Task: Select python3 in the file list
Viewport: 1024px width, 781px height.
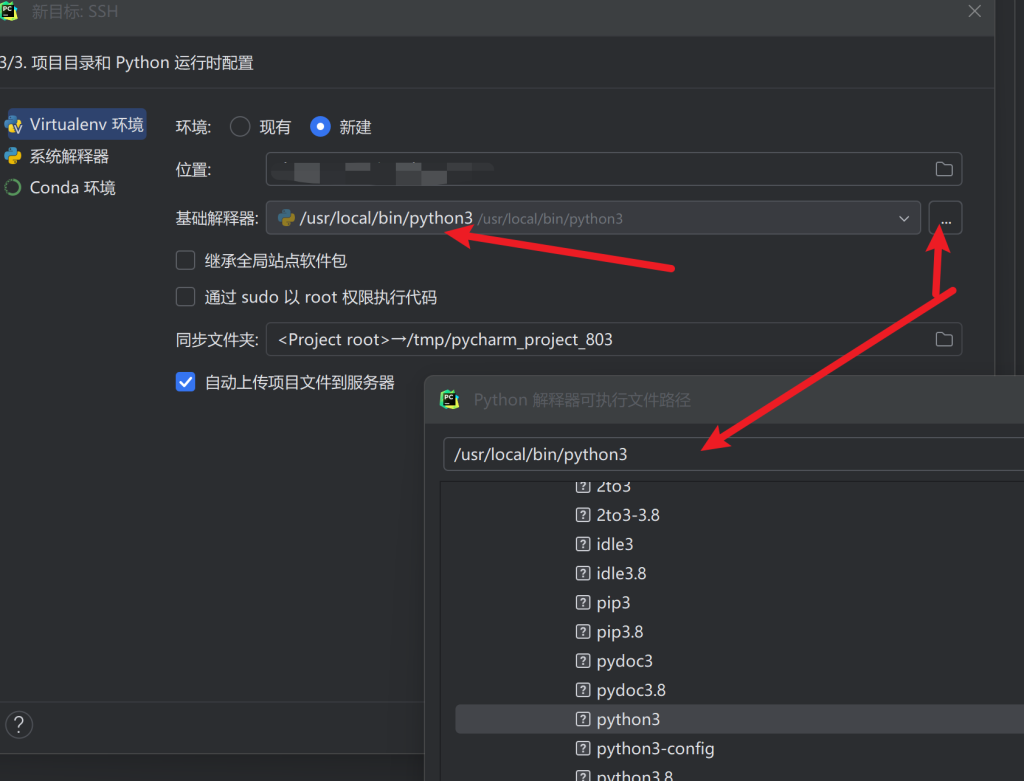Action: pos(628,719)
